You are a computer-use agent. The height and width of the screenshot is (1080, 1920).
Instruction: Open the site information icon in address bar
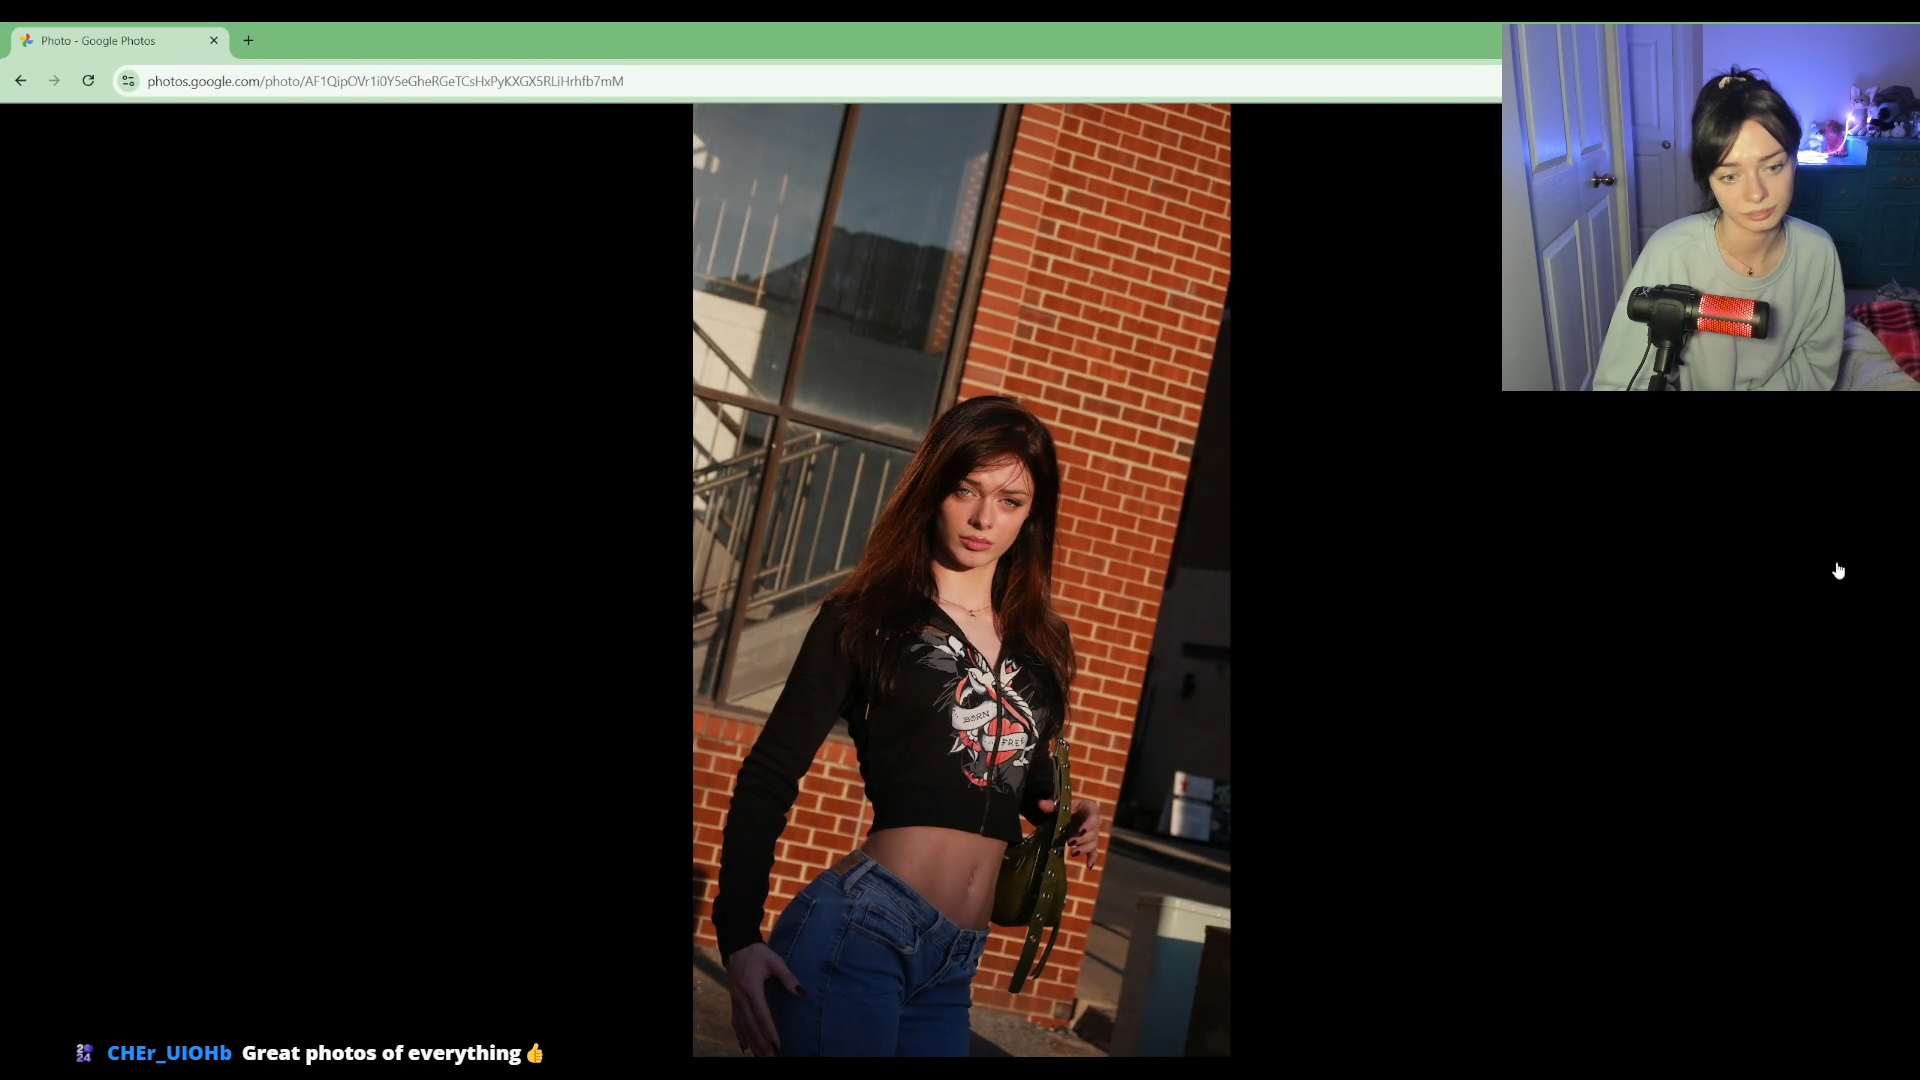pos(128,81)
